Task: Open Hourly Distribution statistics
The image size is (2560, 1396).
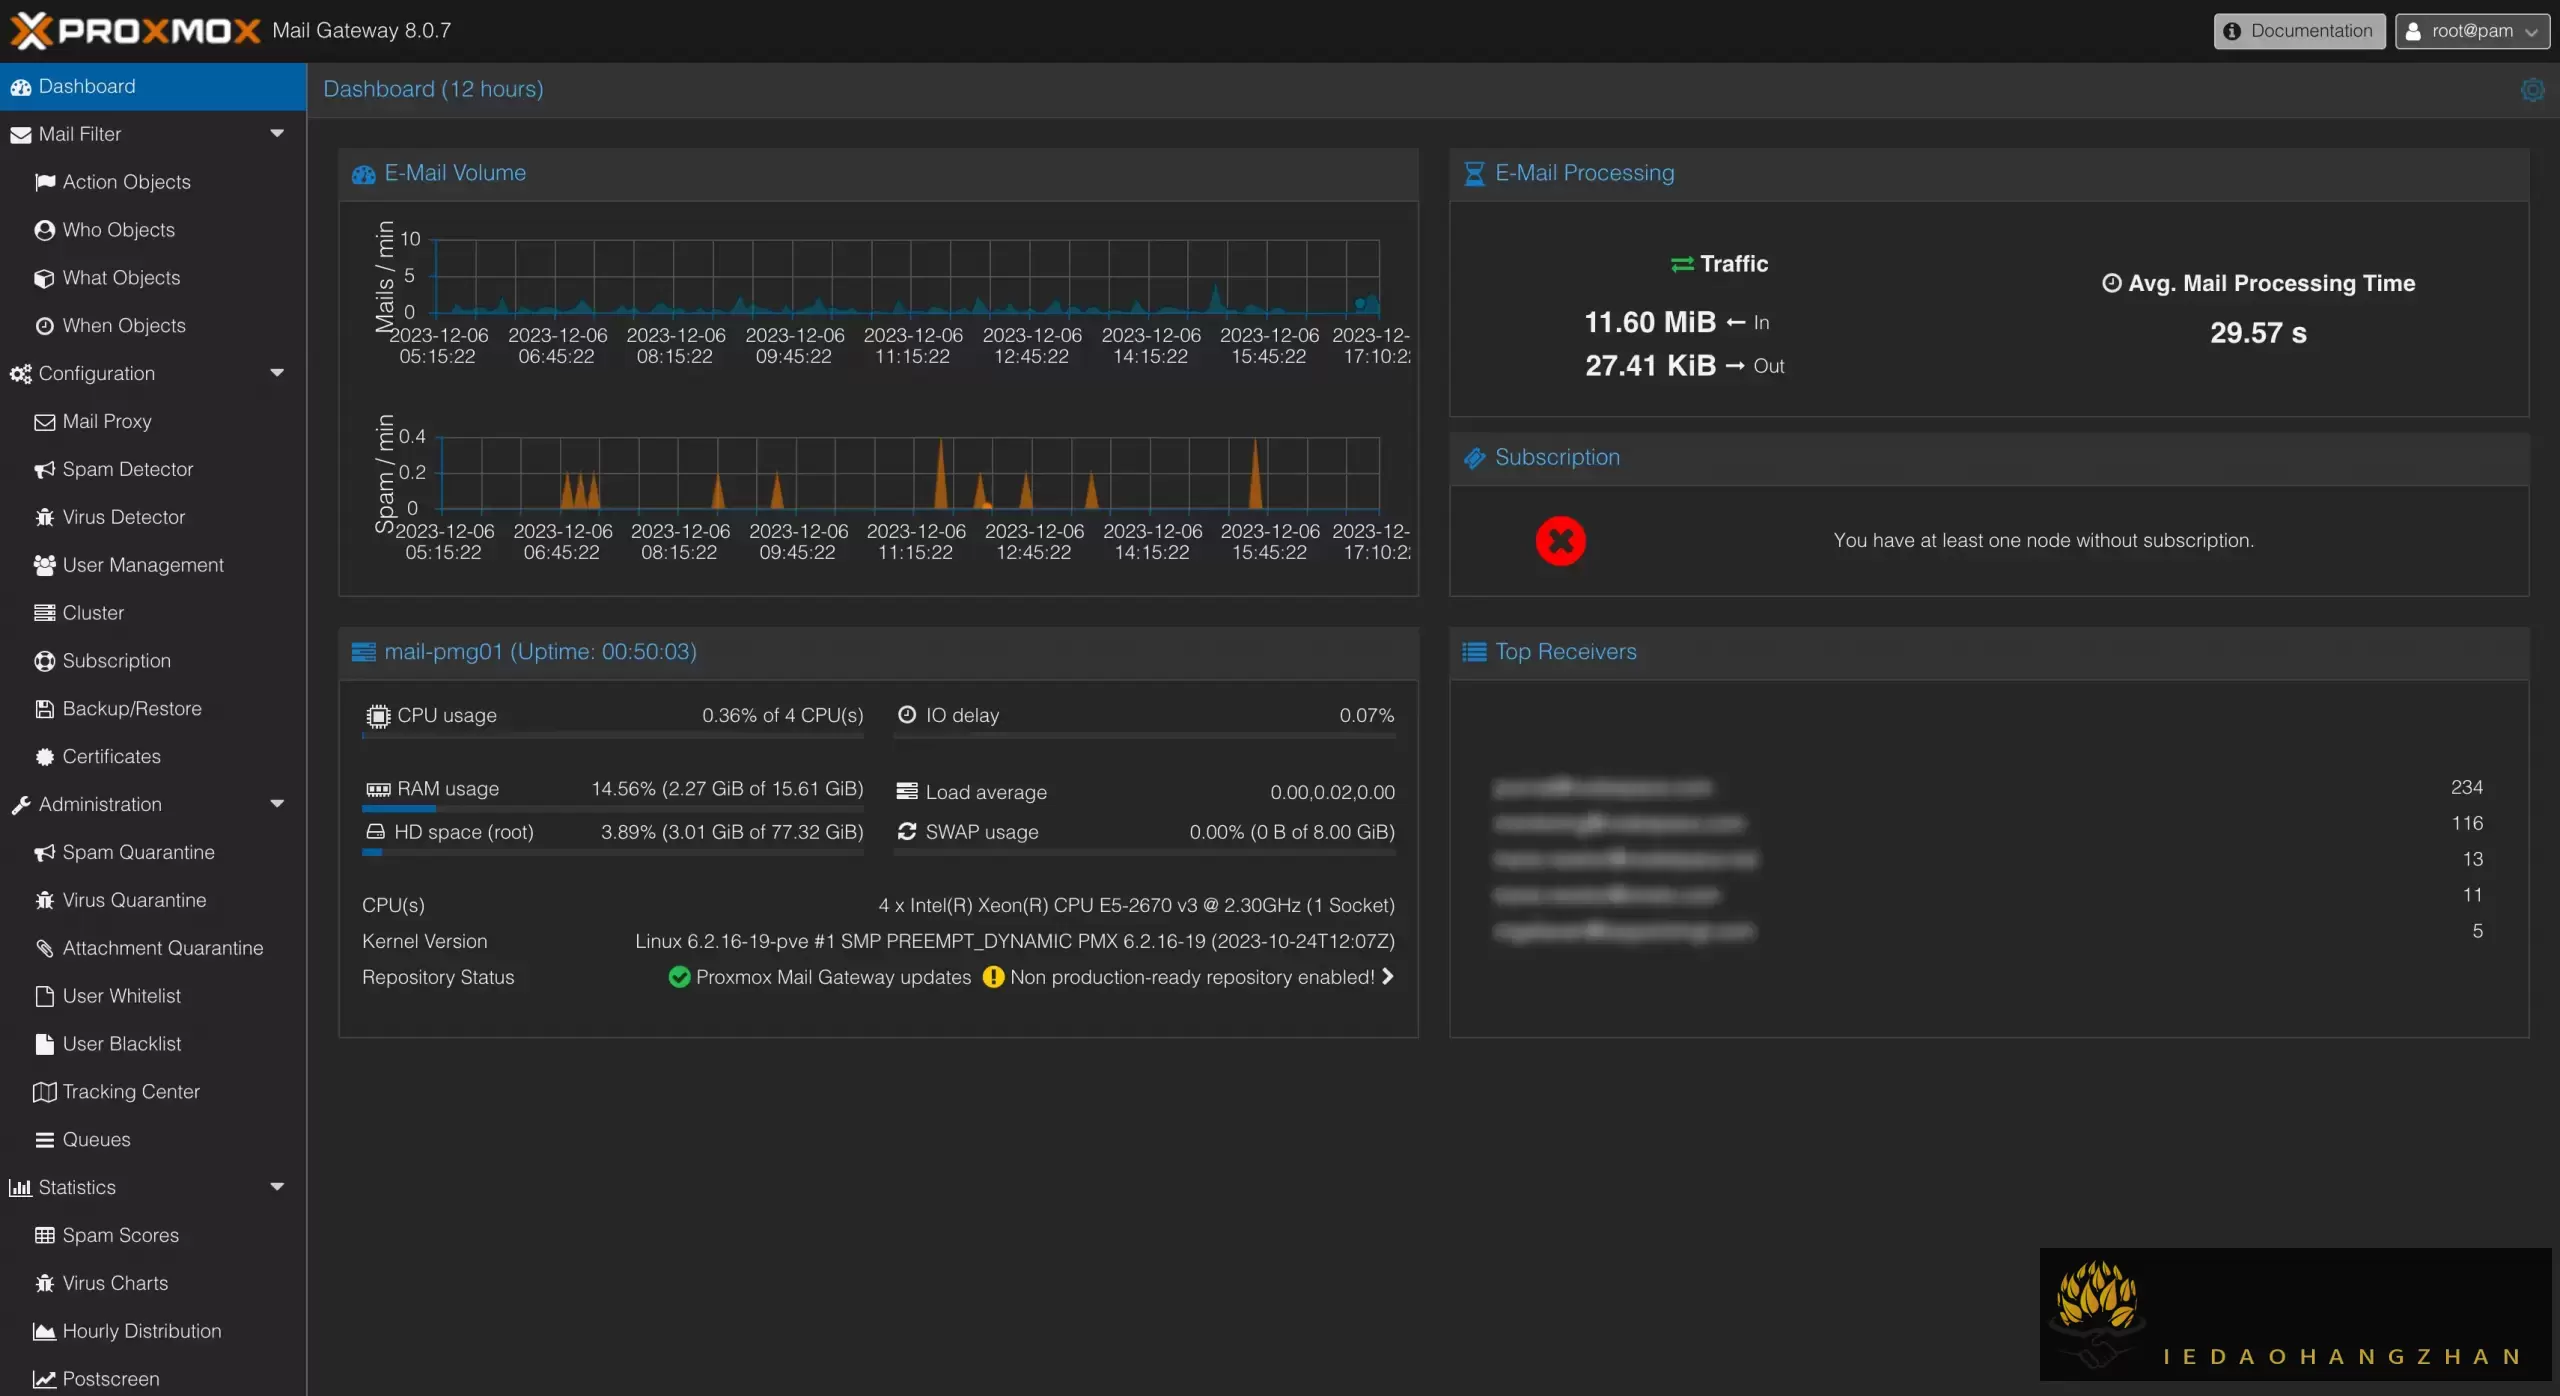Action: point(153,1332)
